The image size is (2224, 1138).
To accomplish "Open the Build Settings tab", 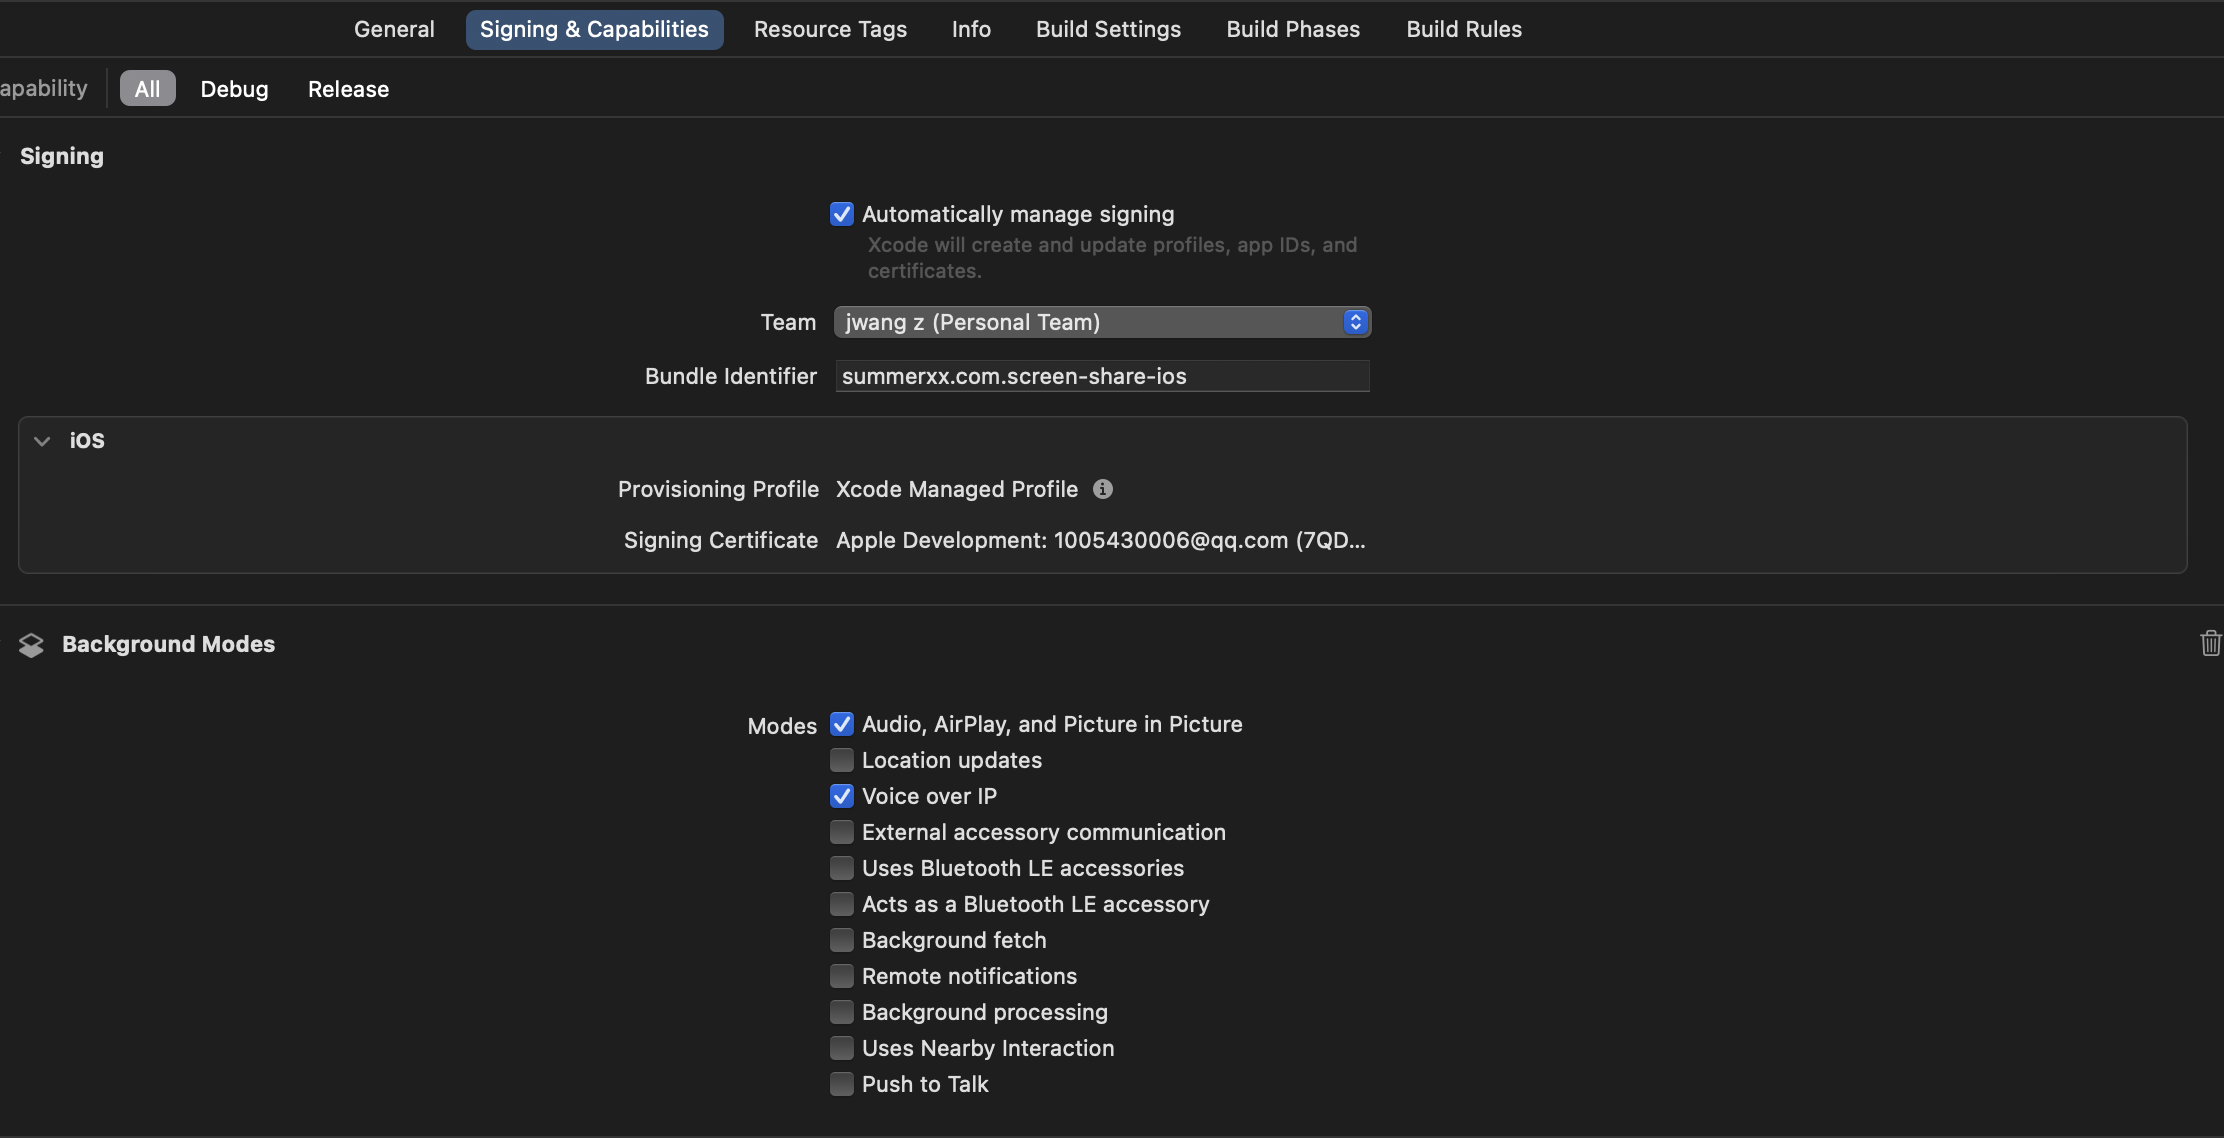I will click(1108, 29).
